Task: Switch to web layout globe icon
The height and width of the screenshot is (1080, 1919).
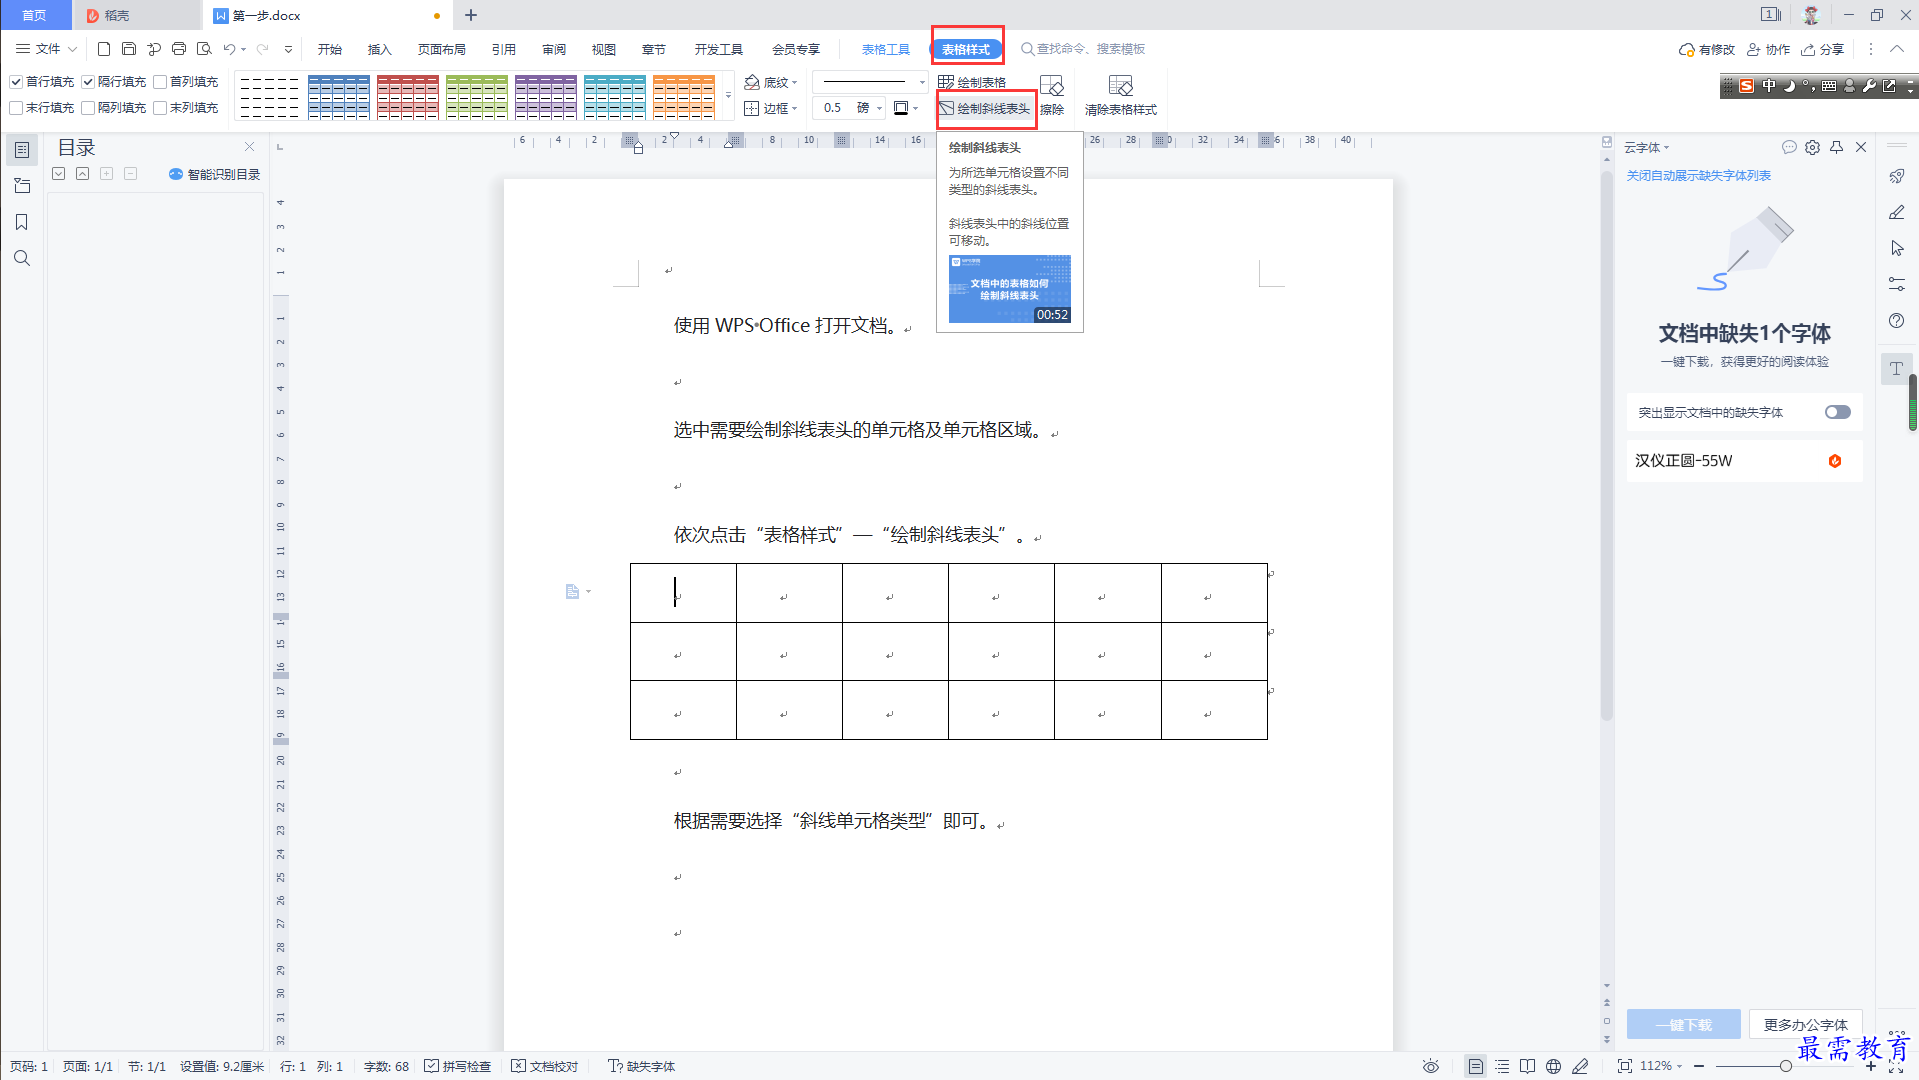Action: pyautogui.click(x=1553, y=1066)
